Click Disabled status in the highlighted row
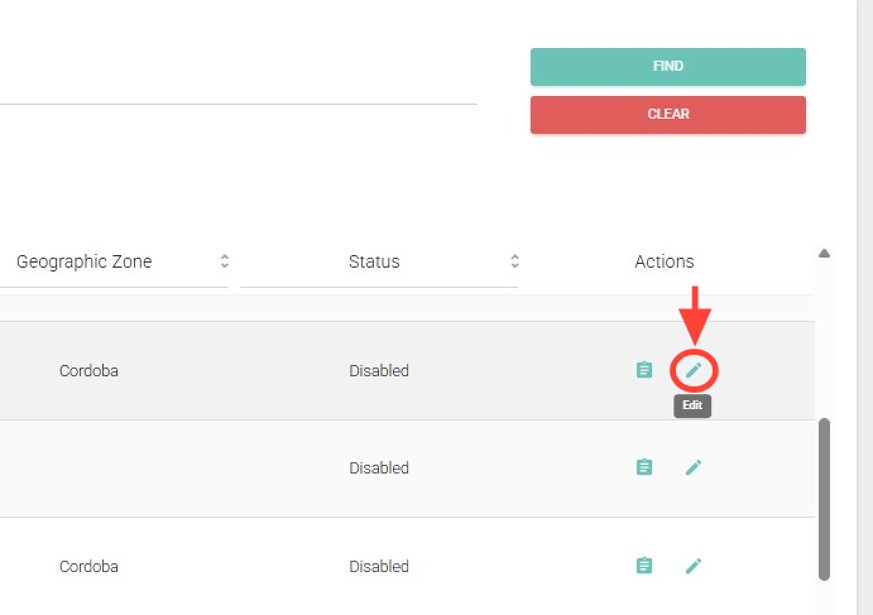Screen dimensions: 873x615 click(x=379, y=371)
